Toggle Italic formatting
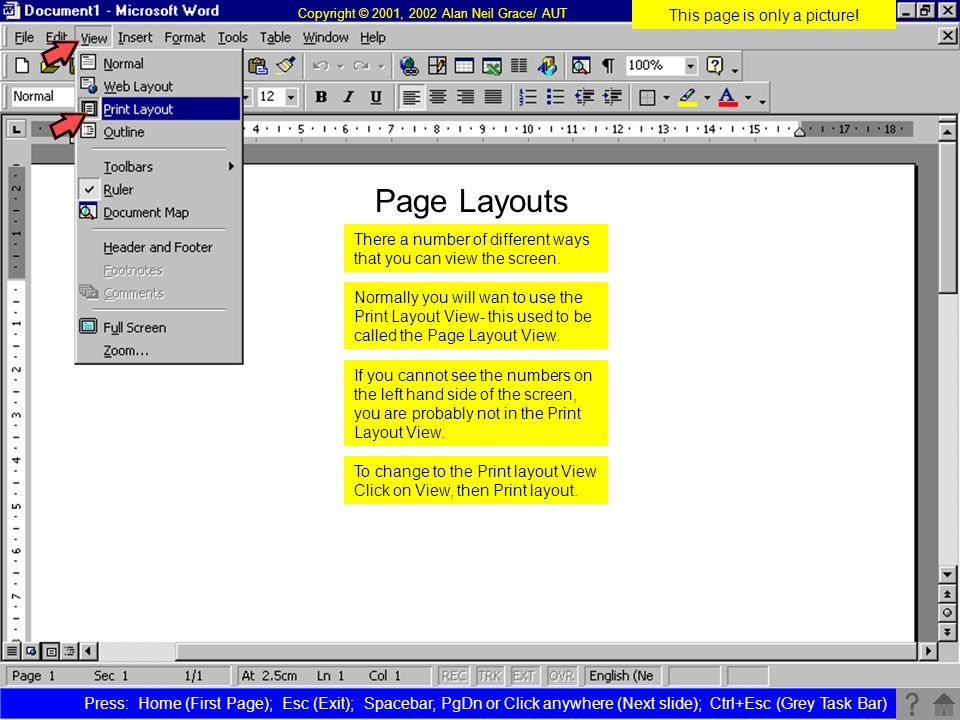 348,97
